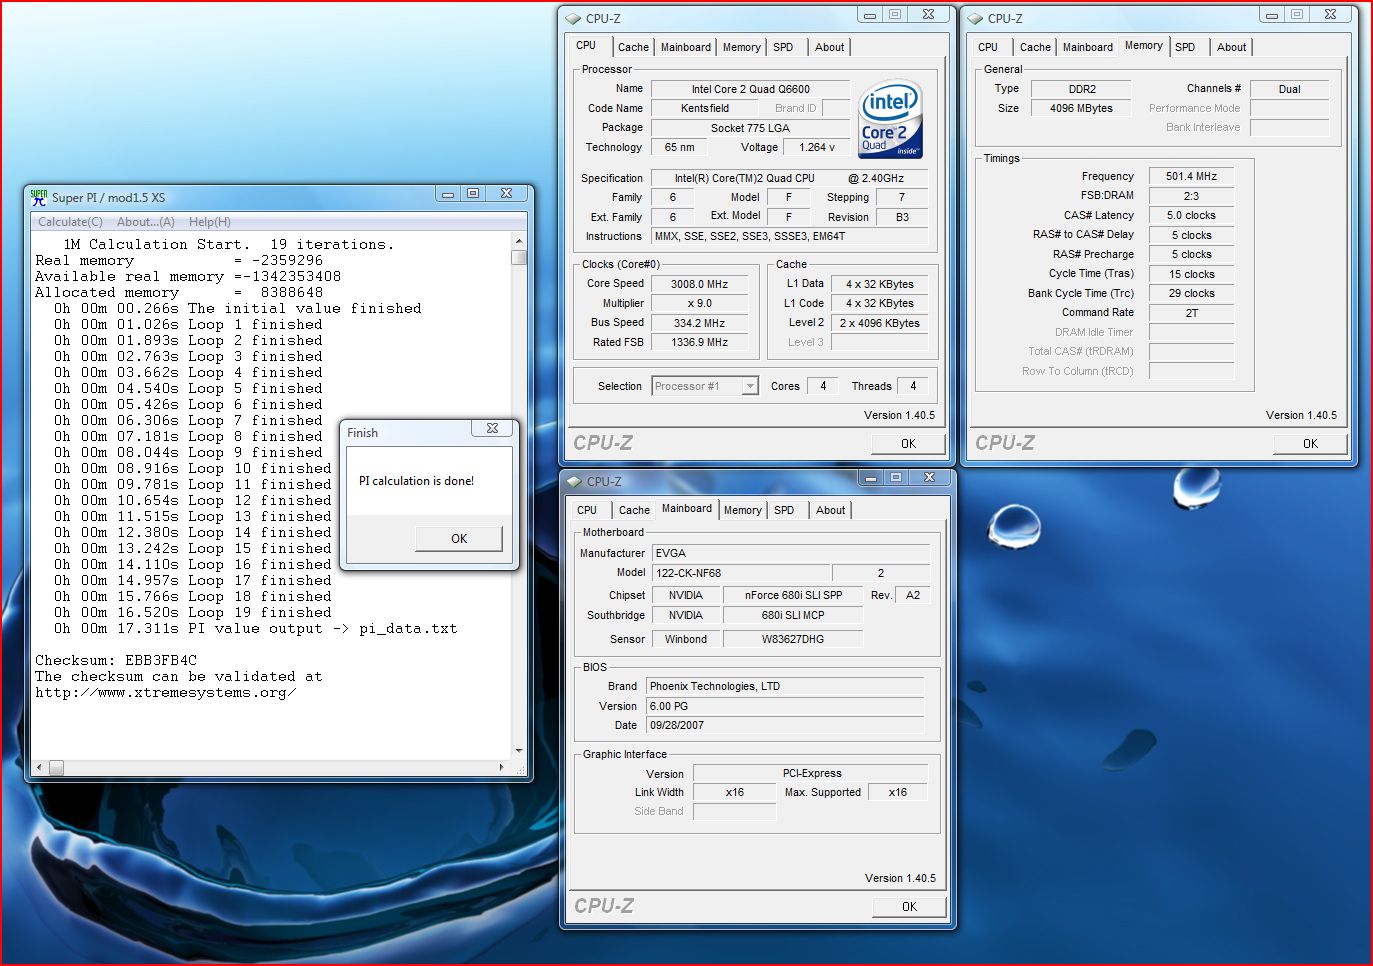Click the memory Frequency 501.4 MHz field

[1191, 176]
